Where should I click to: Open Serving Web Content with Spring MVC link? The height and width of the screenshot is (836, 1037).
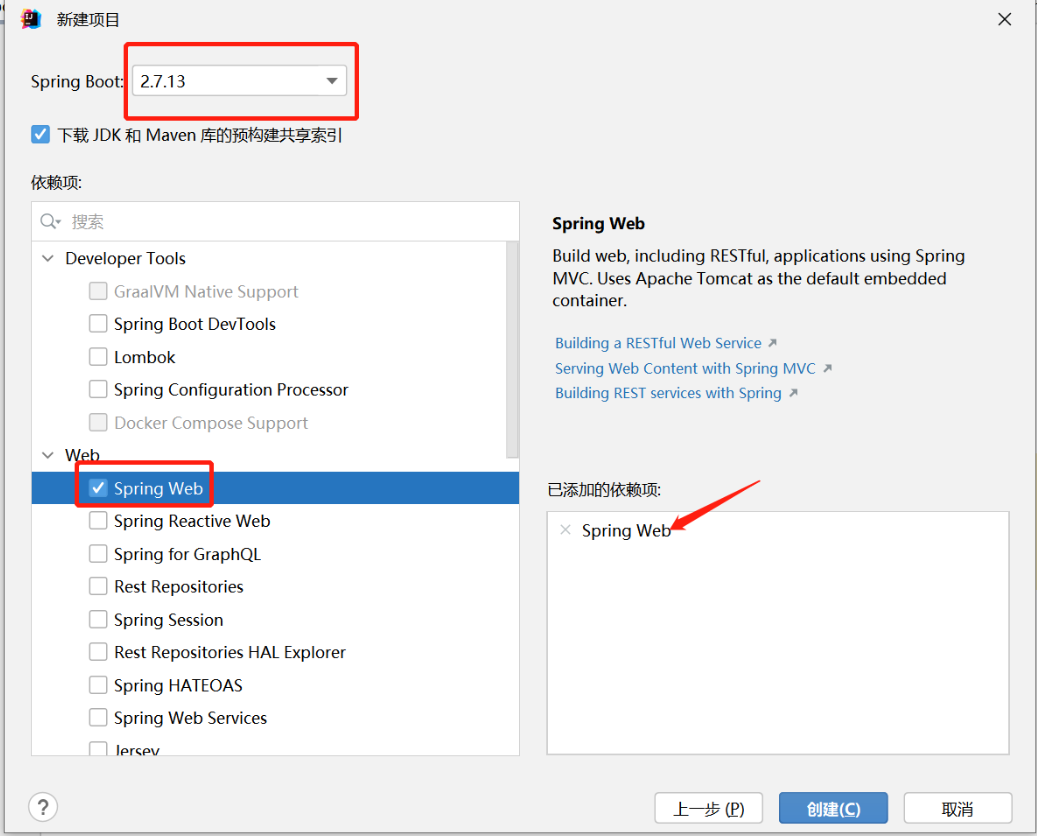tap(685, 368)
